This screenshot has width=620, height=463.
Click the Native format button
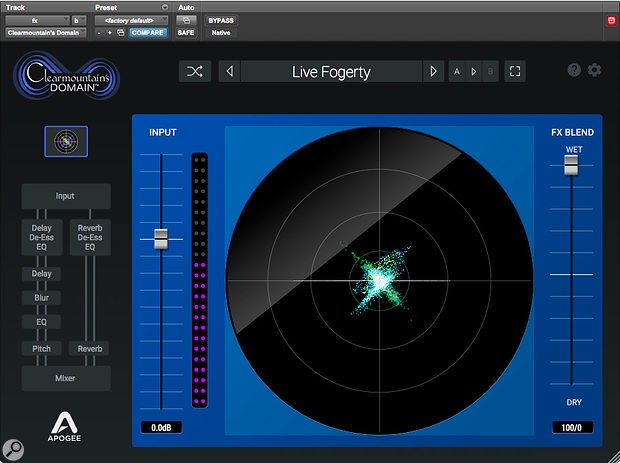221,33
